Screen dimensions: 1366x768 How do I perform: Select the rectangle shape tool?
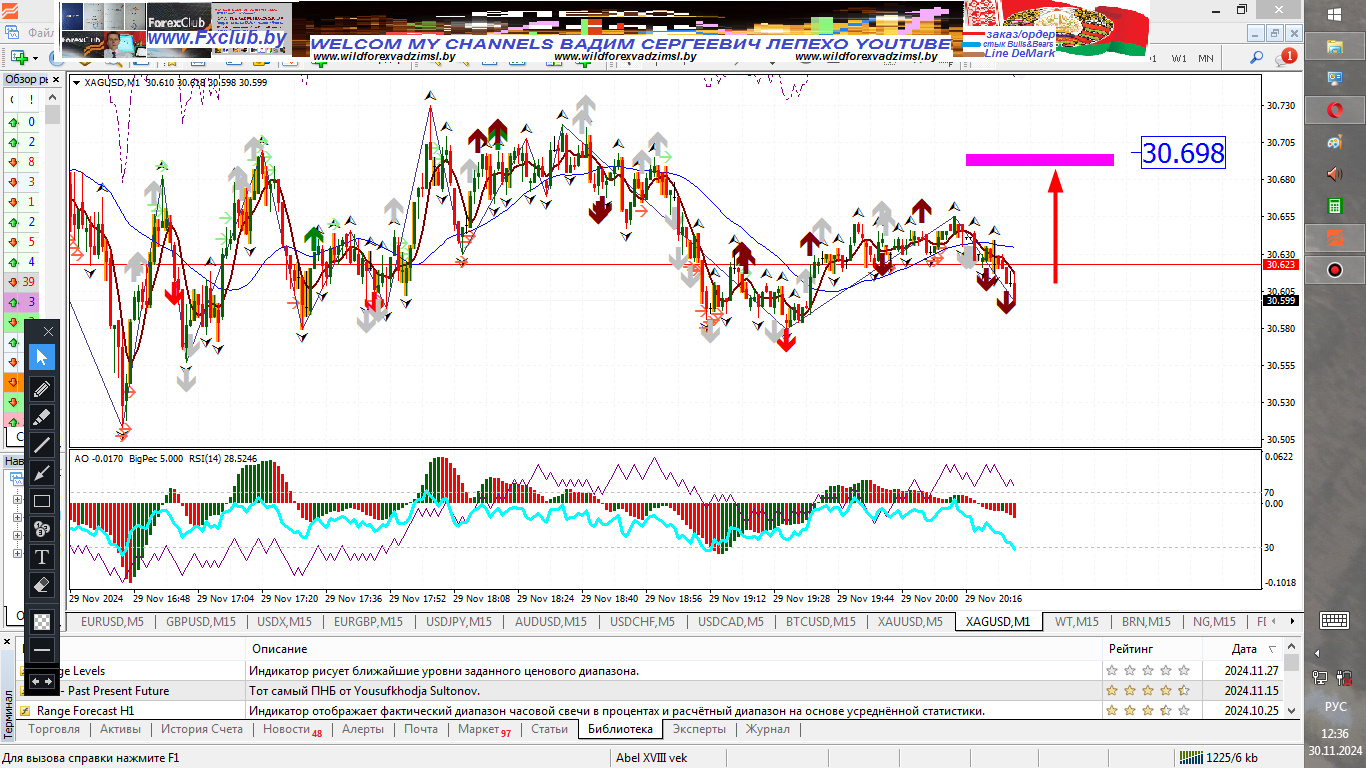tap(42, 501)
